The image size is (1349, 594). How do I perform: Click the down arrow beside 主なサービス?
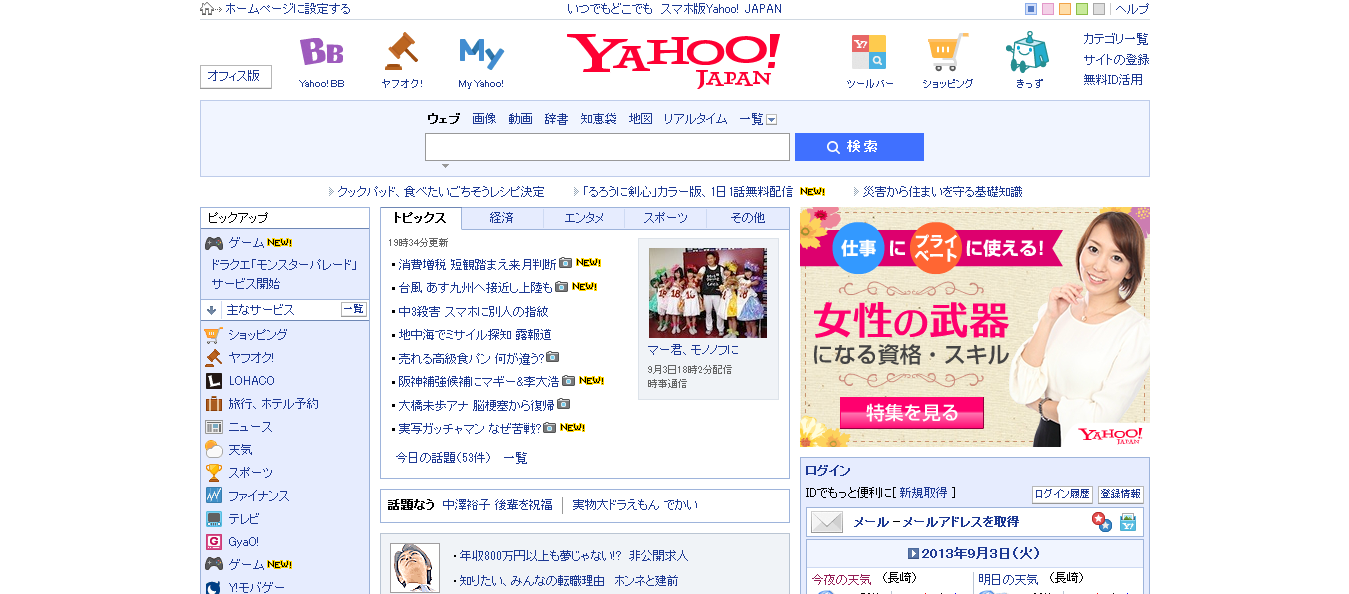click(212, 310)
